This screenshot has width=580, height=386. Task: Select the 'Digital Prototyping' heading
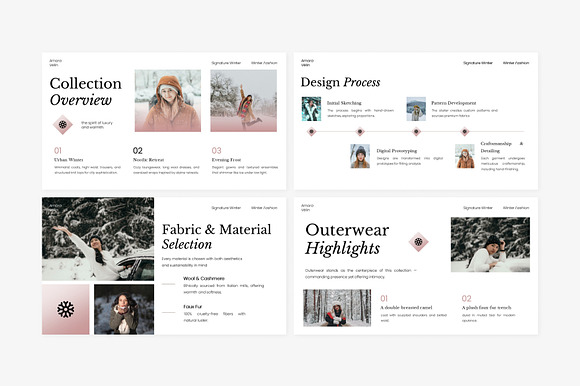coord(397,150)
